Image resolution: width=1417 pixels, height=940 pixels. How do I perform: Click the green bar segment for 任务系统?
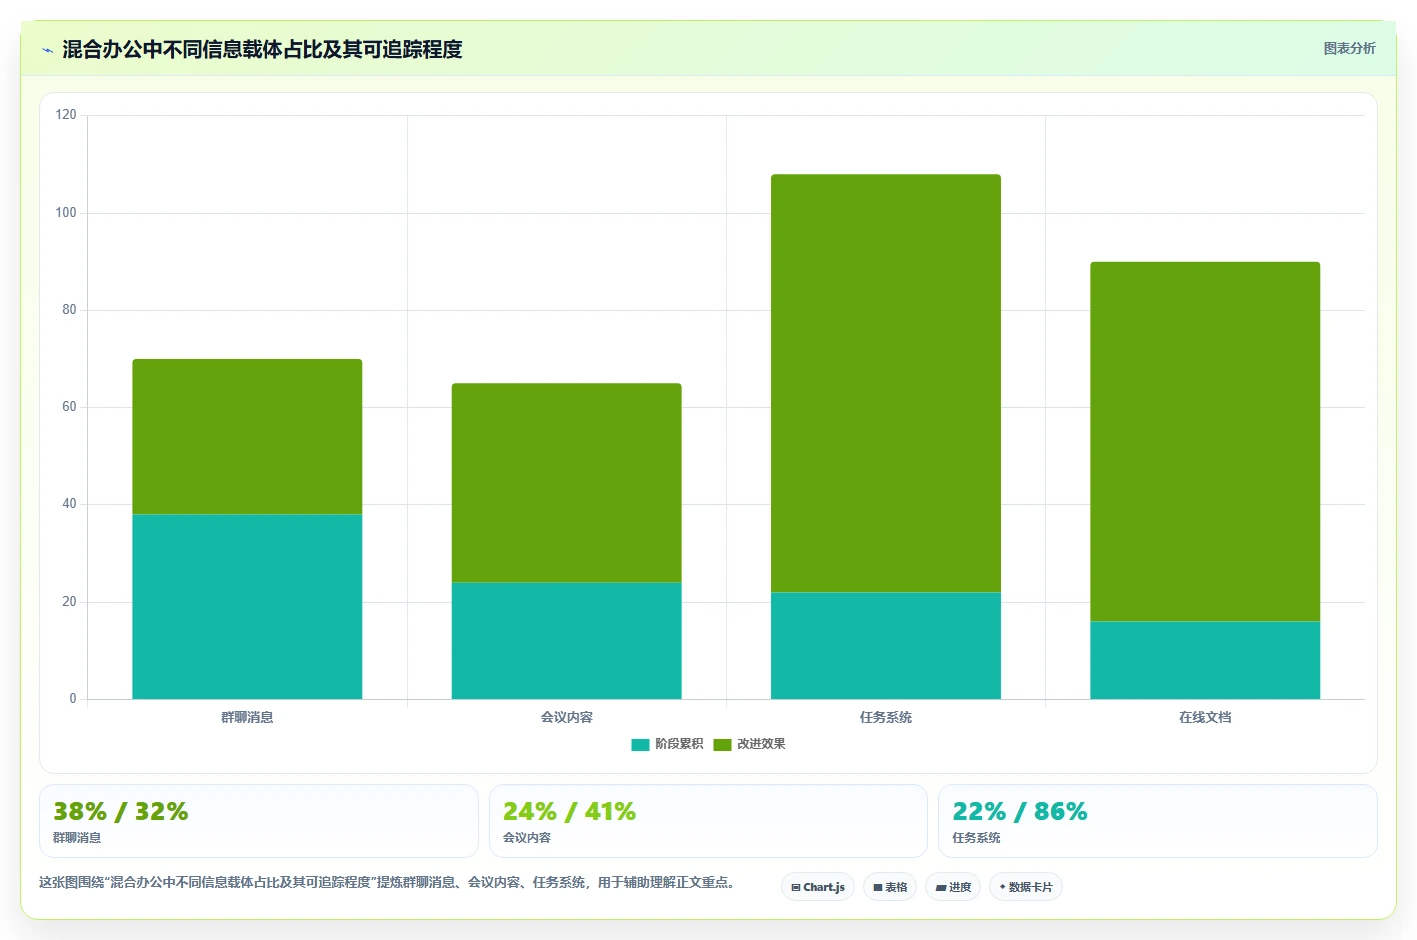click(886, 383)
